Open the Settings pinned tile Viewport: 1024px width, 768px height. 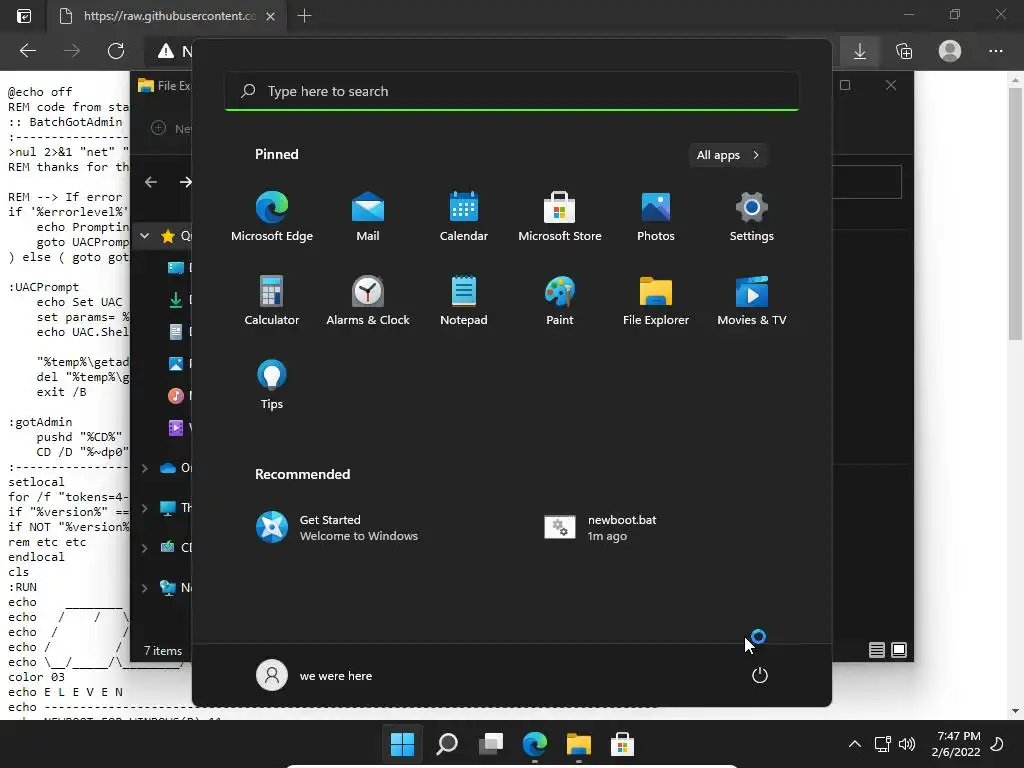point(752,217)
